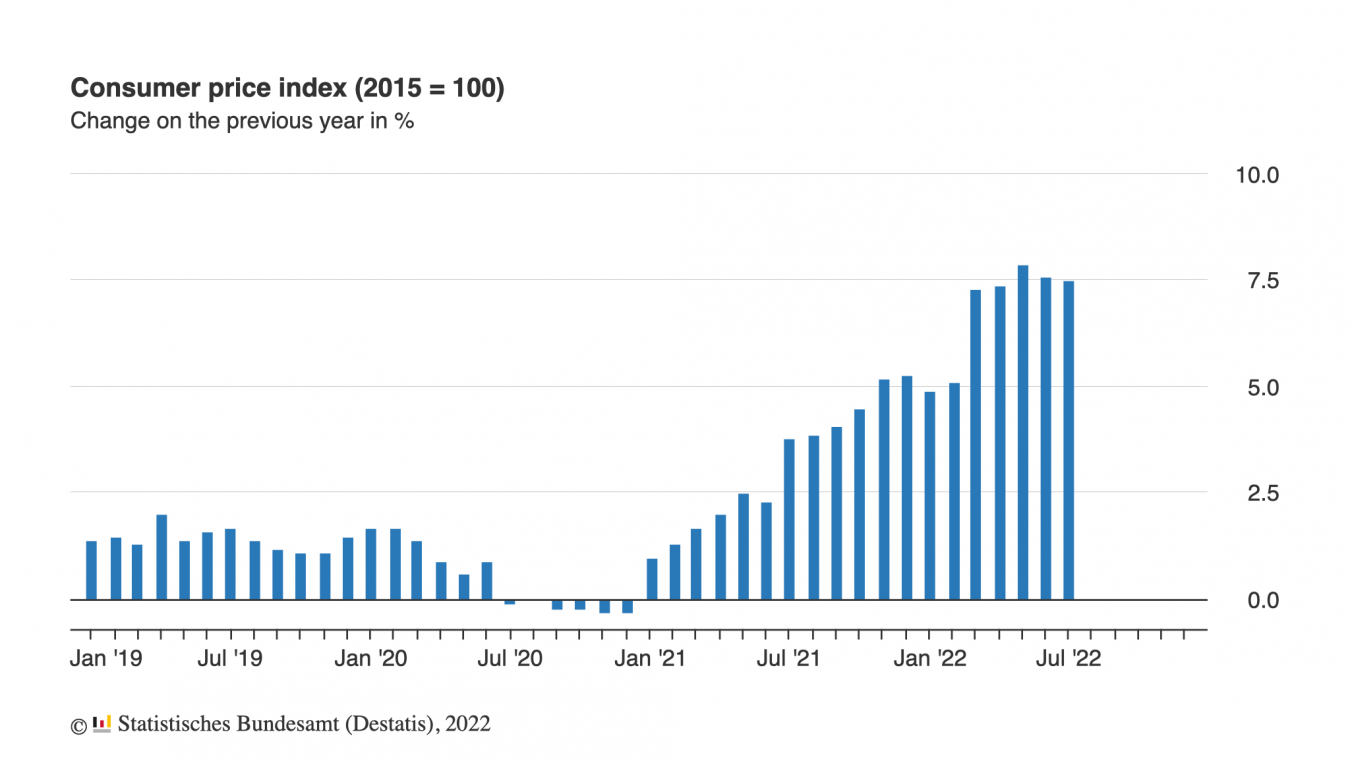
Task: Click the "Jul '19" x-axis label
Action: click(x=231, y=659)
